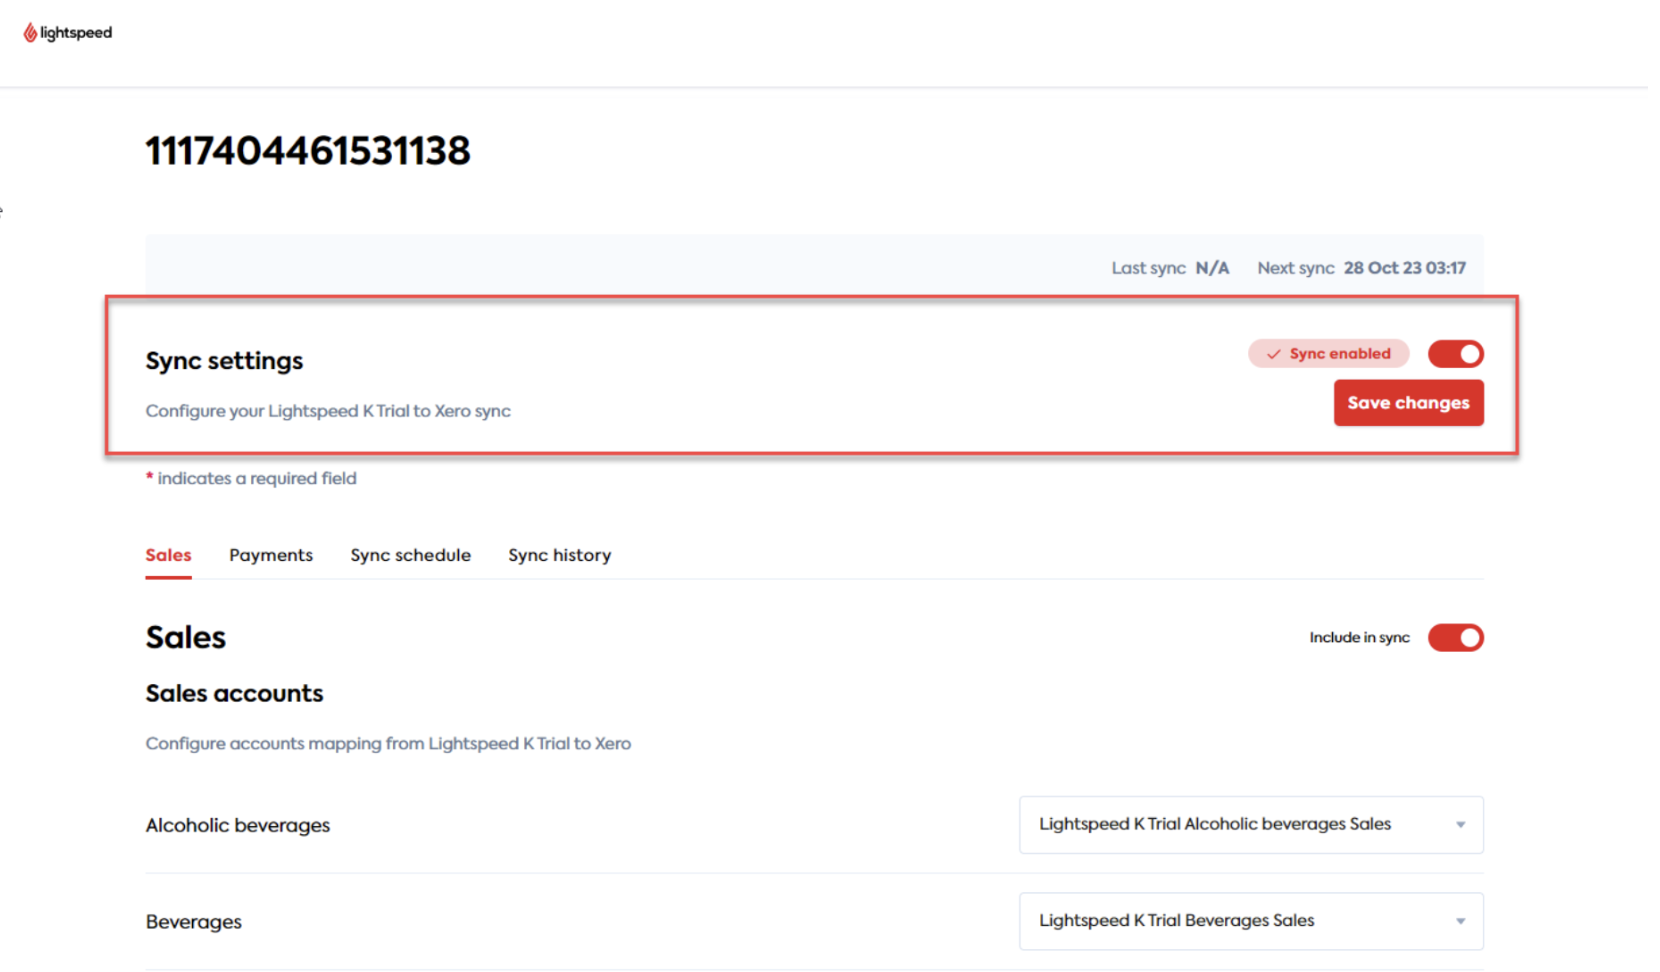
Task: Click the 1117404461531138 page heading
Action: point(307,151)
